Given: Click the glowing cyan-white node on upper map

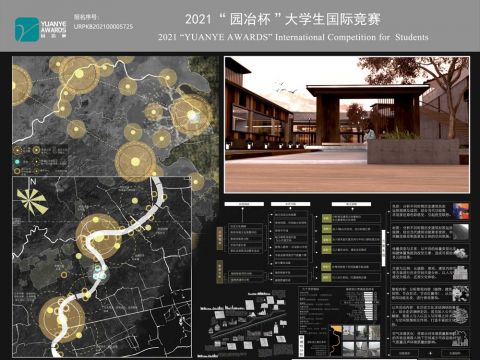Looking at the screenshot, I should tap(192, 115).
